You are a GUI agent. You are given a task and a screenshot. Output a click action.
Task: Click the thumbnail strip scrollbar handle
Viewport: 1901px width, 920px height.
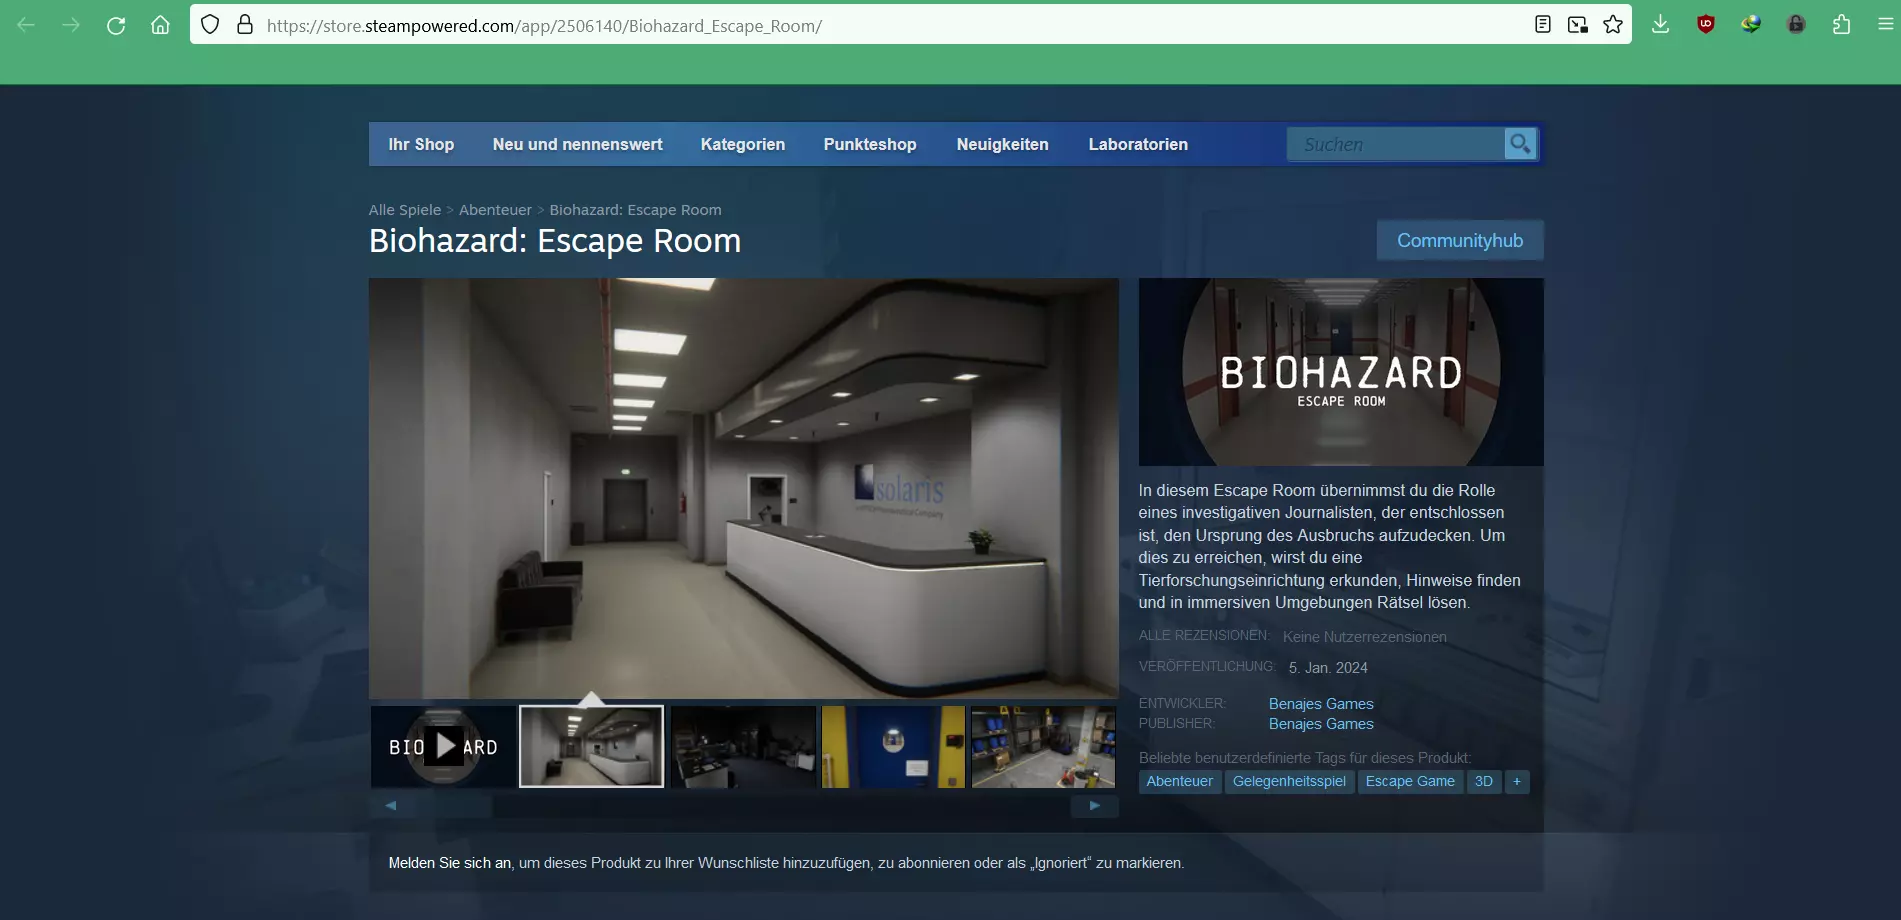pyautogui.click(x=455, y=806)
